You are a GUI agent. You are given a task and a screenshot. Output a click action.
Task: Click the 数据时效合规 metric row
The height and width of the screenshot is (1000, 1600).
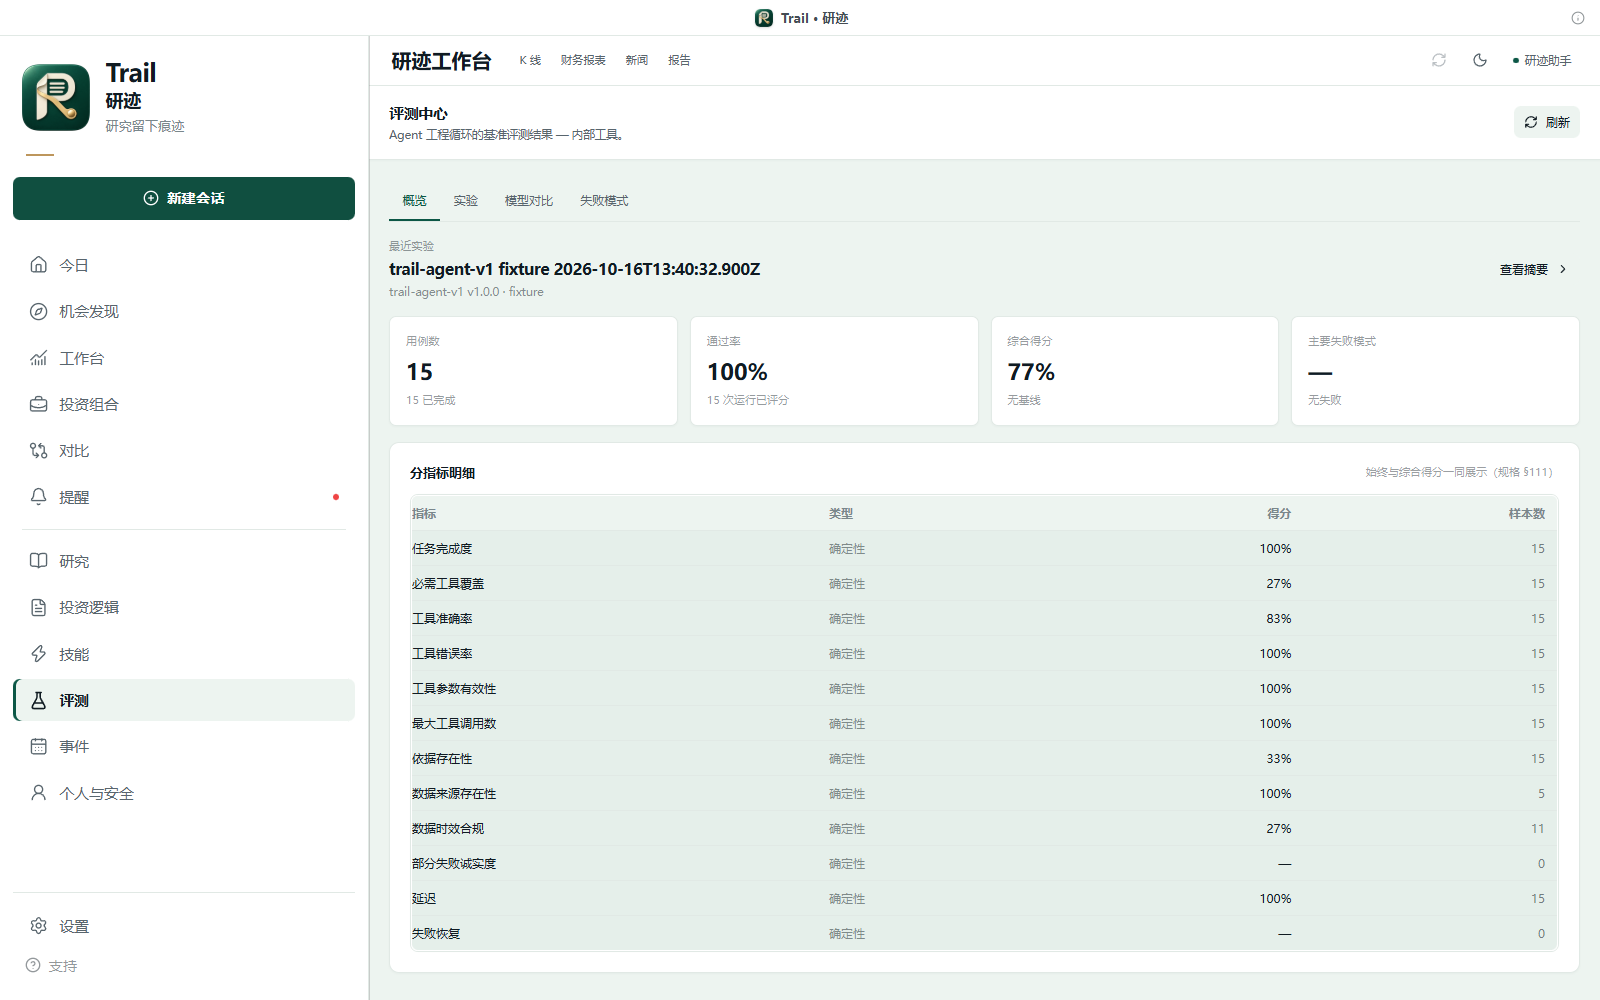pos(984,828)
